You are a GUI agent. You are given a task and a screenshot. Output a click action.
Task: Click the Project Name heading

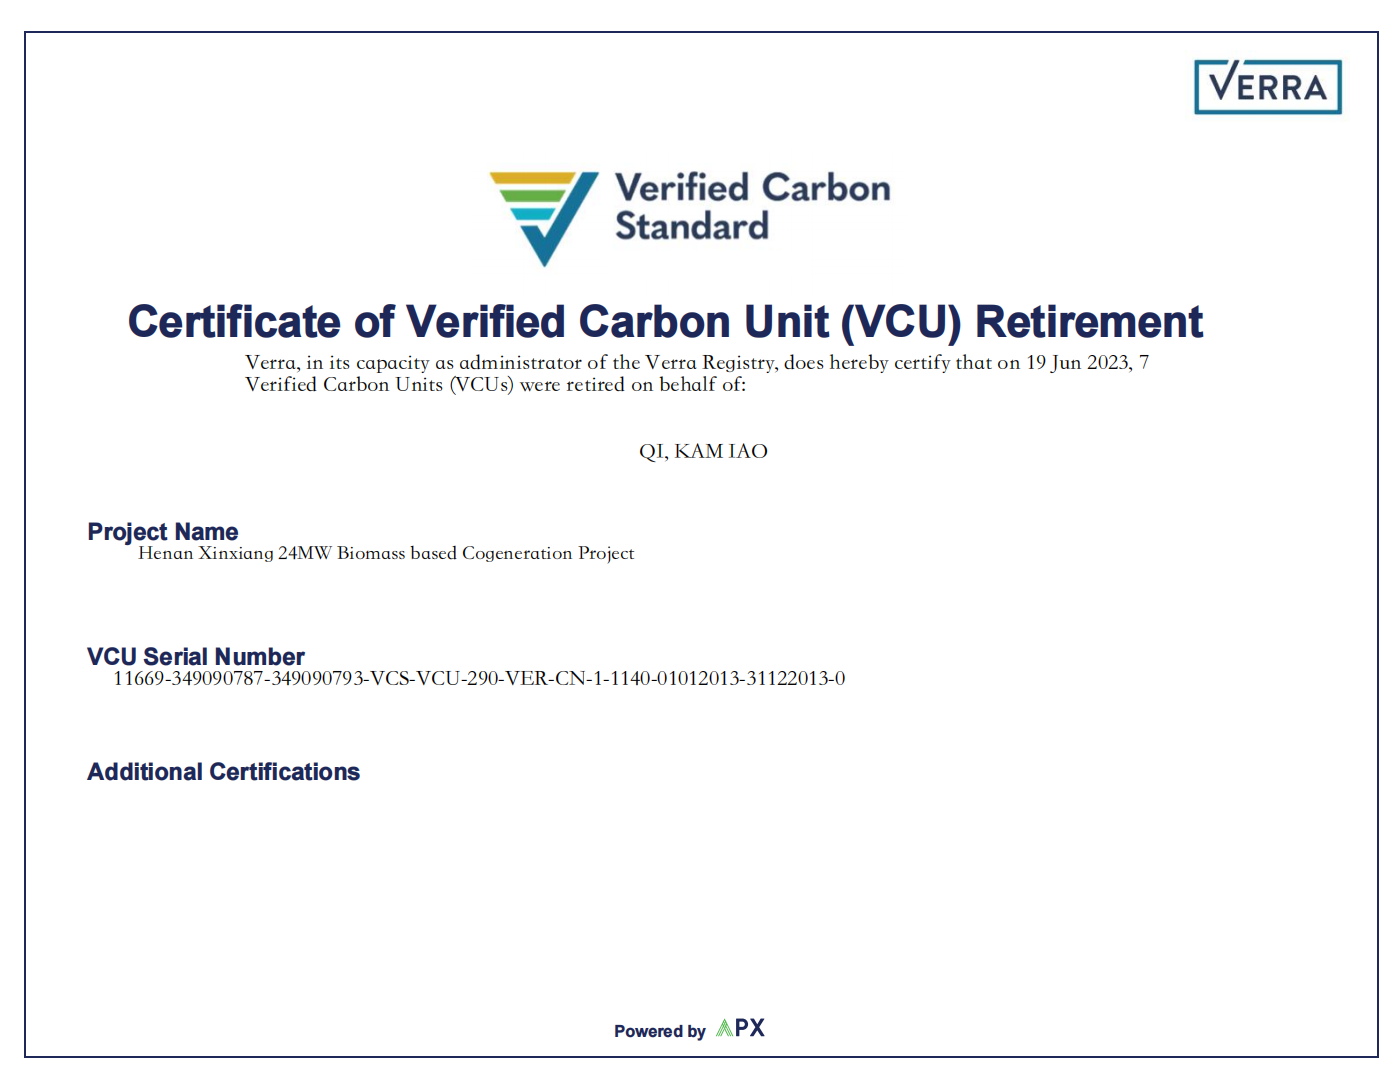pyautogui.click(x=163, y=531)
